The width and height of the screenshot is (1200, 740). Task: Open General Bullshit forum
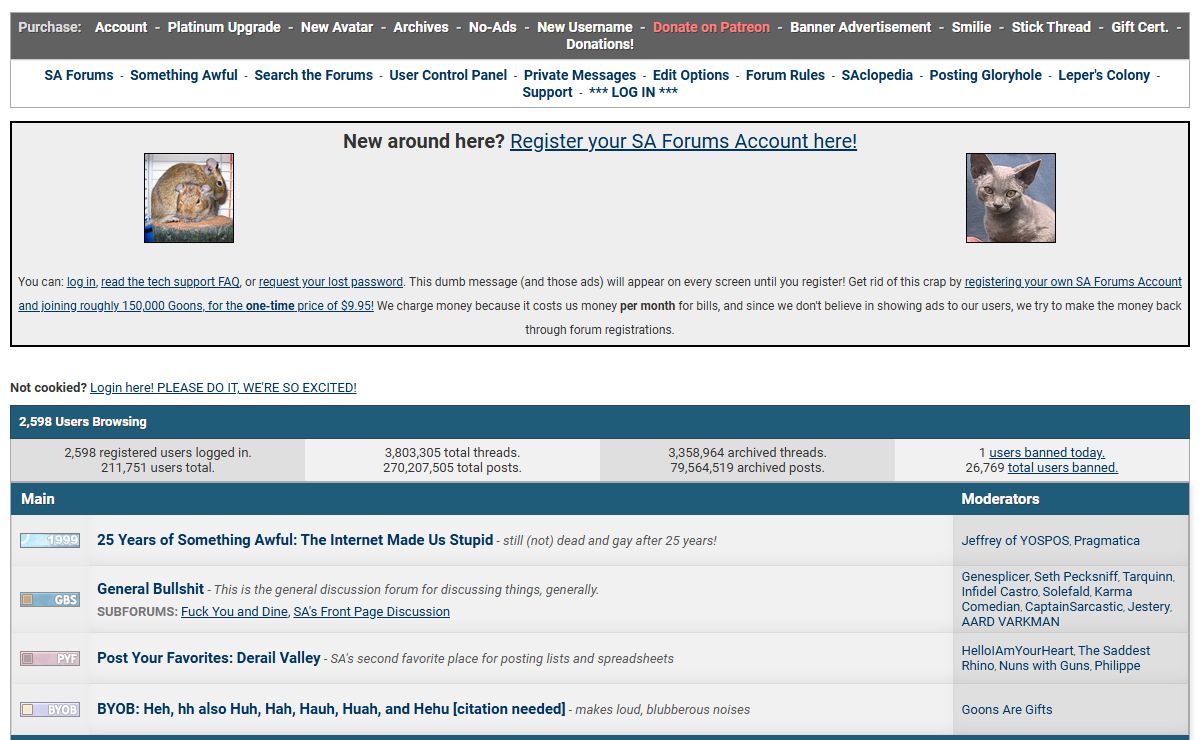150,589
